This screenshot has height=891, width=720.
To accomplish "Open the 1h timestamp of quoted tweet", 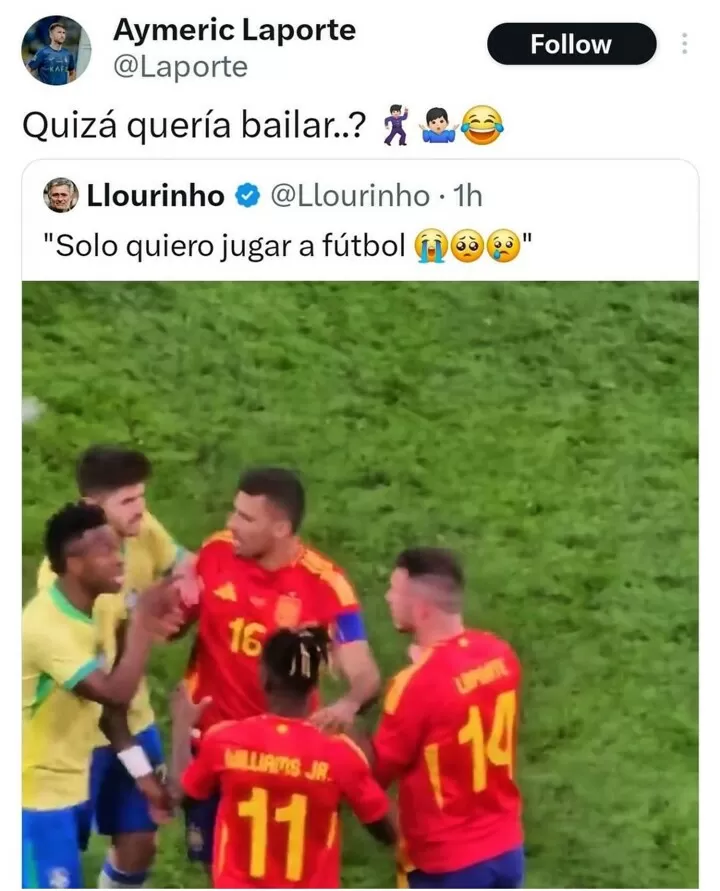I will point(467,196).
